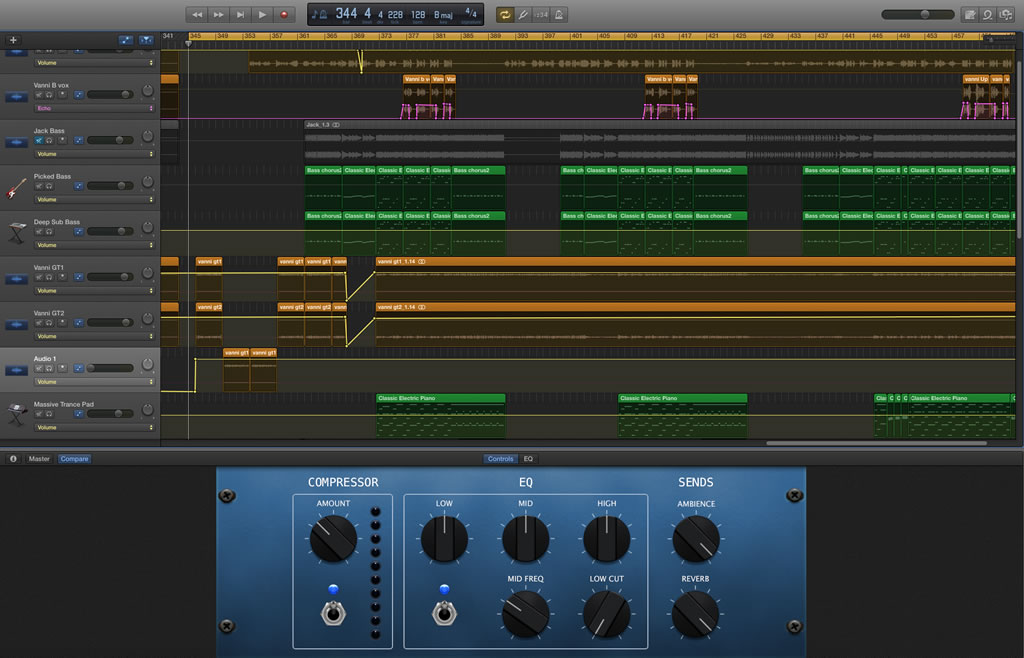Click the Low Cut knob
Viewport: 1024px width, 658px height.
click(x=607, y=614)
